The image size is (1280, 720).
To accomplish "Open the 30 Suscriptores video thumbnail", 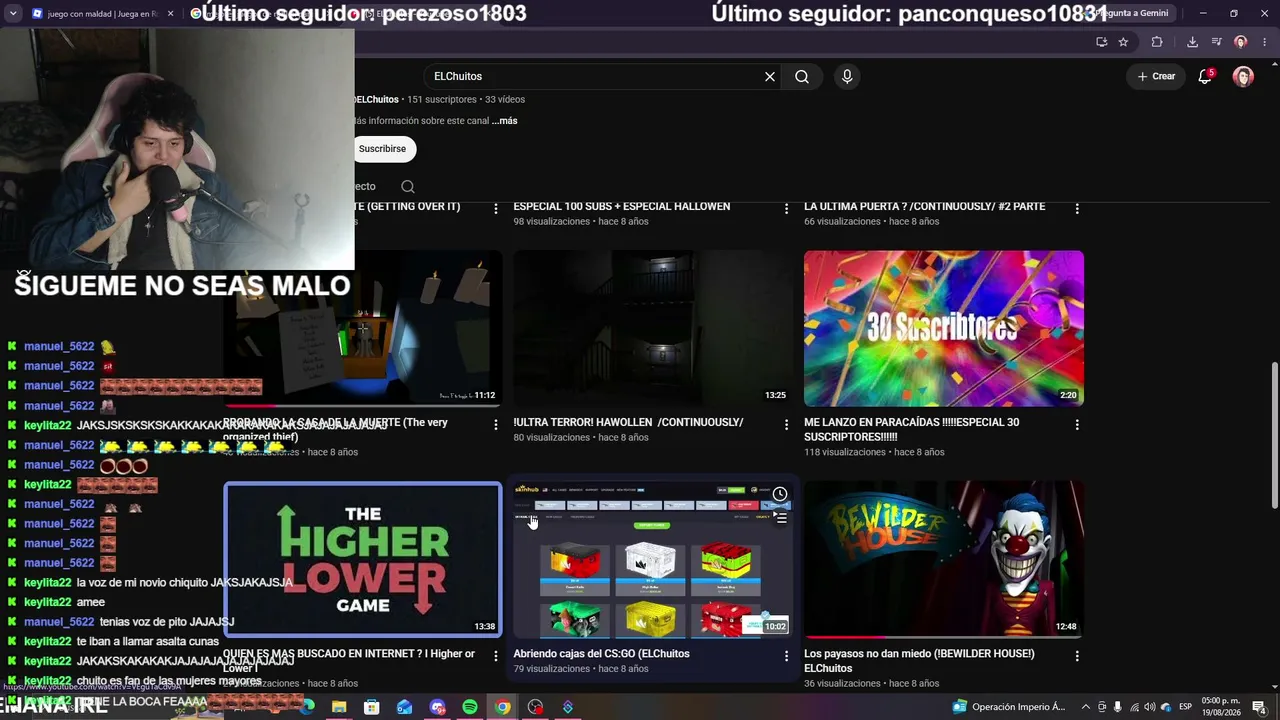I will (x=944, y=328).
